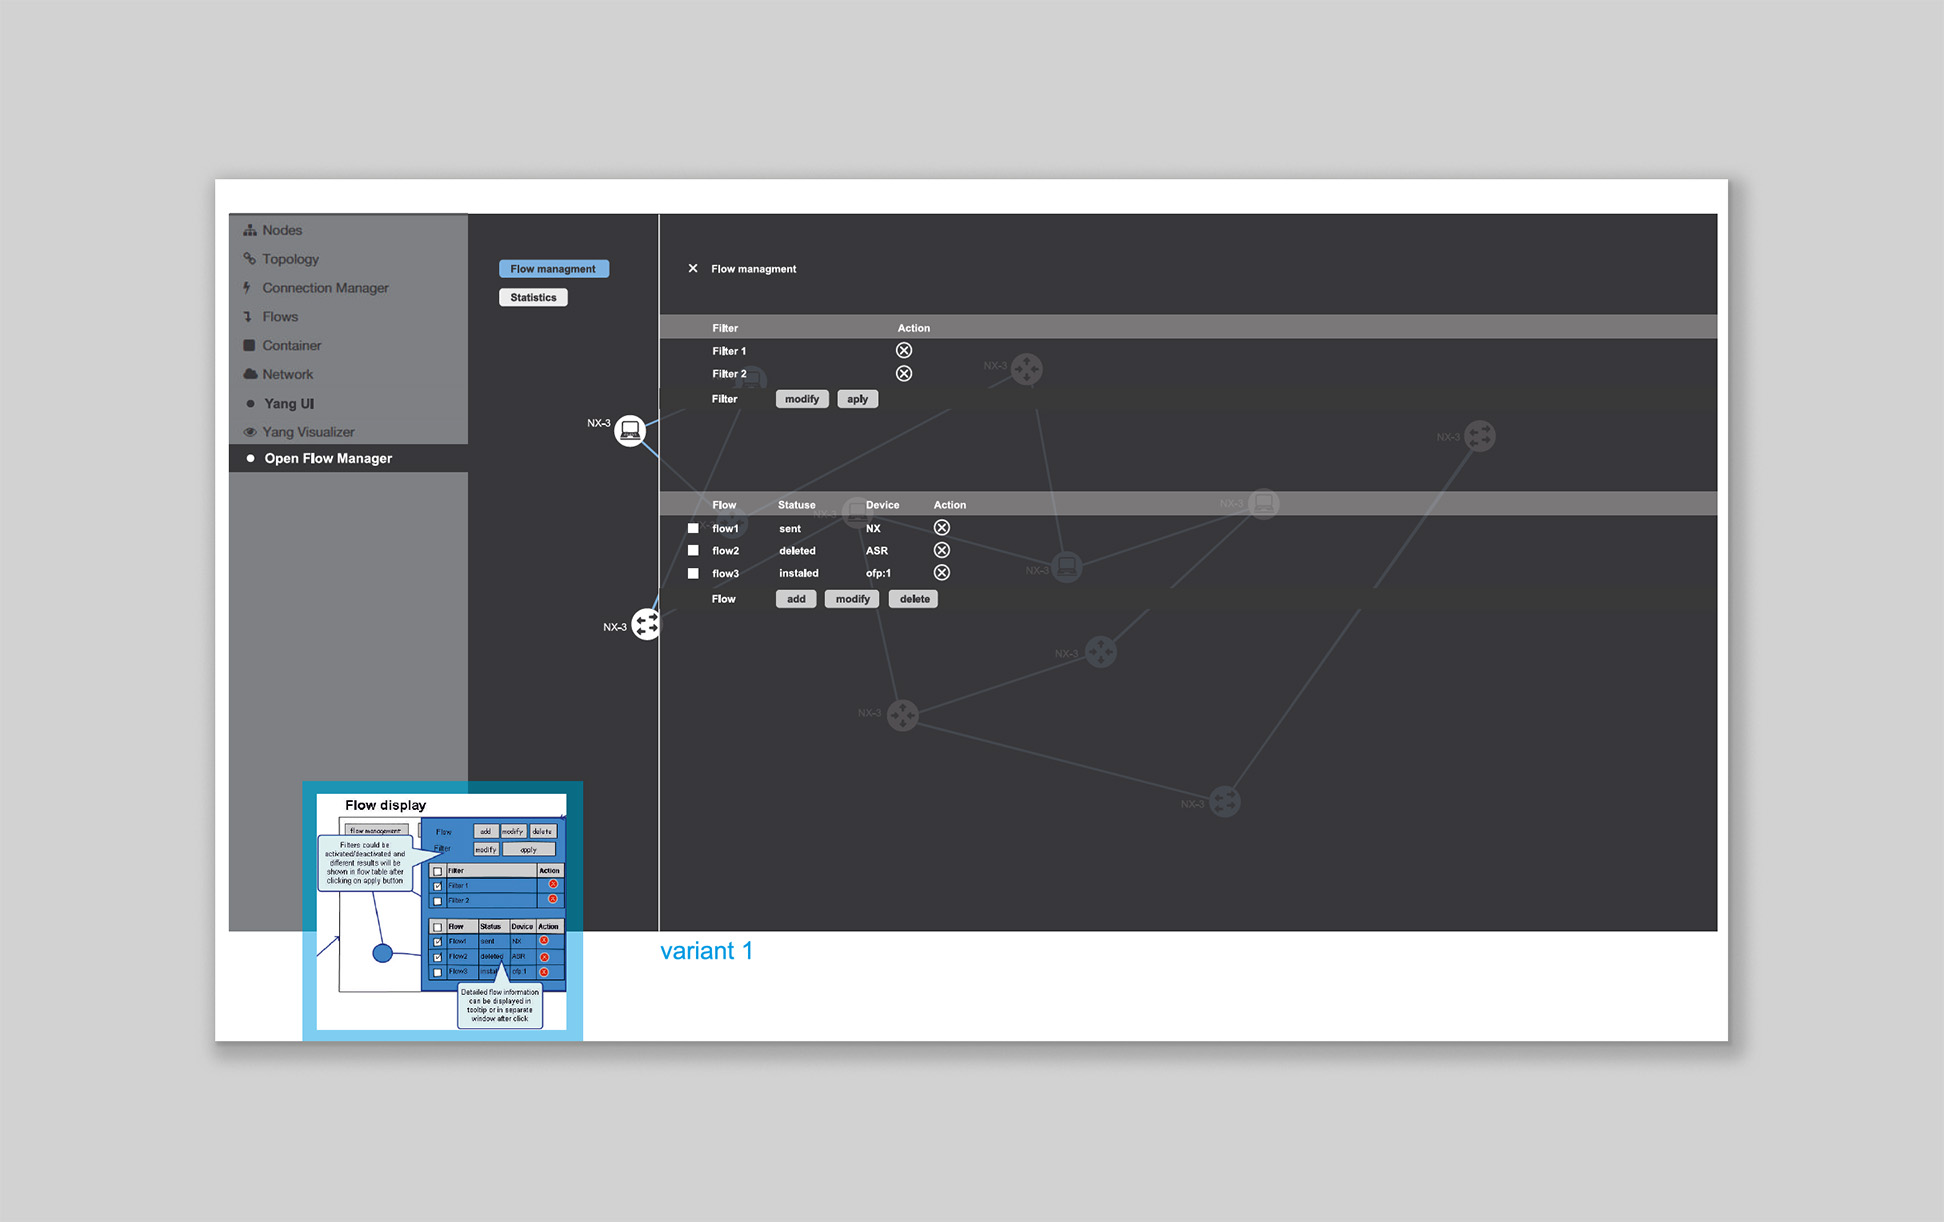Remove Filter 2 with its X icon
This screenshot has height=1222, width=1944.
pyautogui.click(x=904, y=373)
